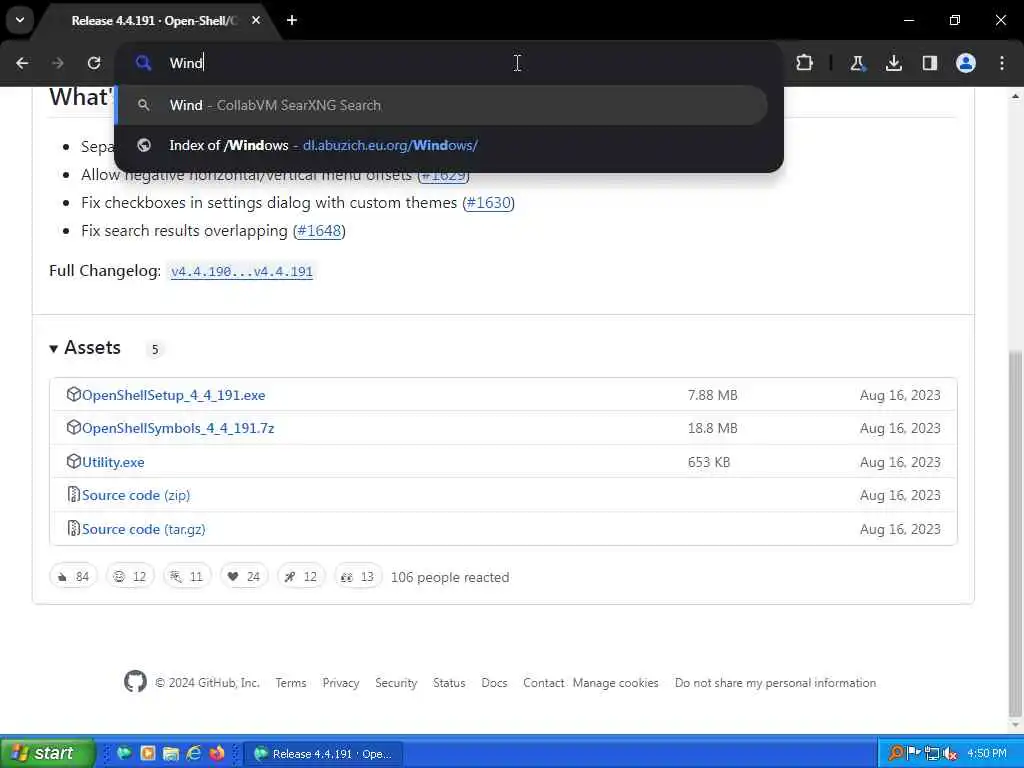The height and width of the screenshot is (768, 1024).
Task: Launch Firefox from quick launch
Action: point(217,753)
